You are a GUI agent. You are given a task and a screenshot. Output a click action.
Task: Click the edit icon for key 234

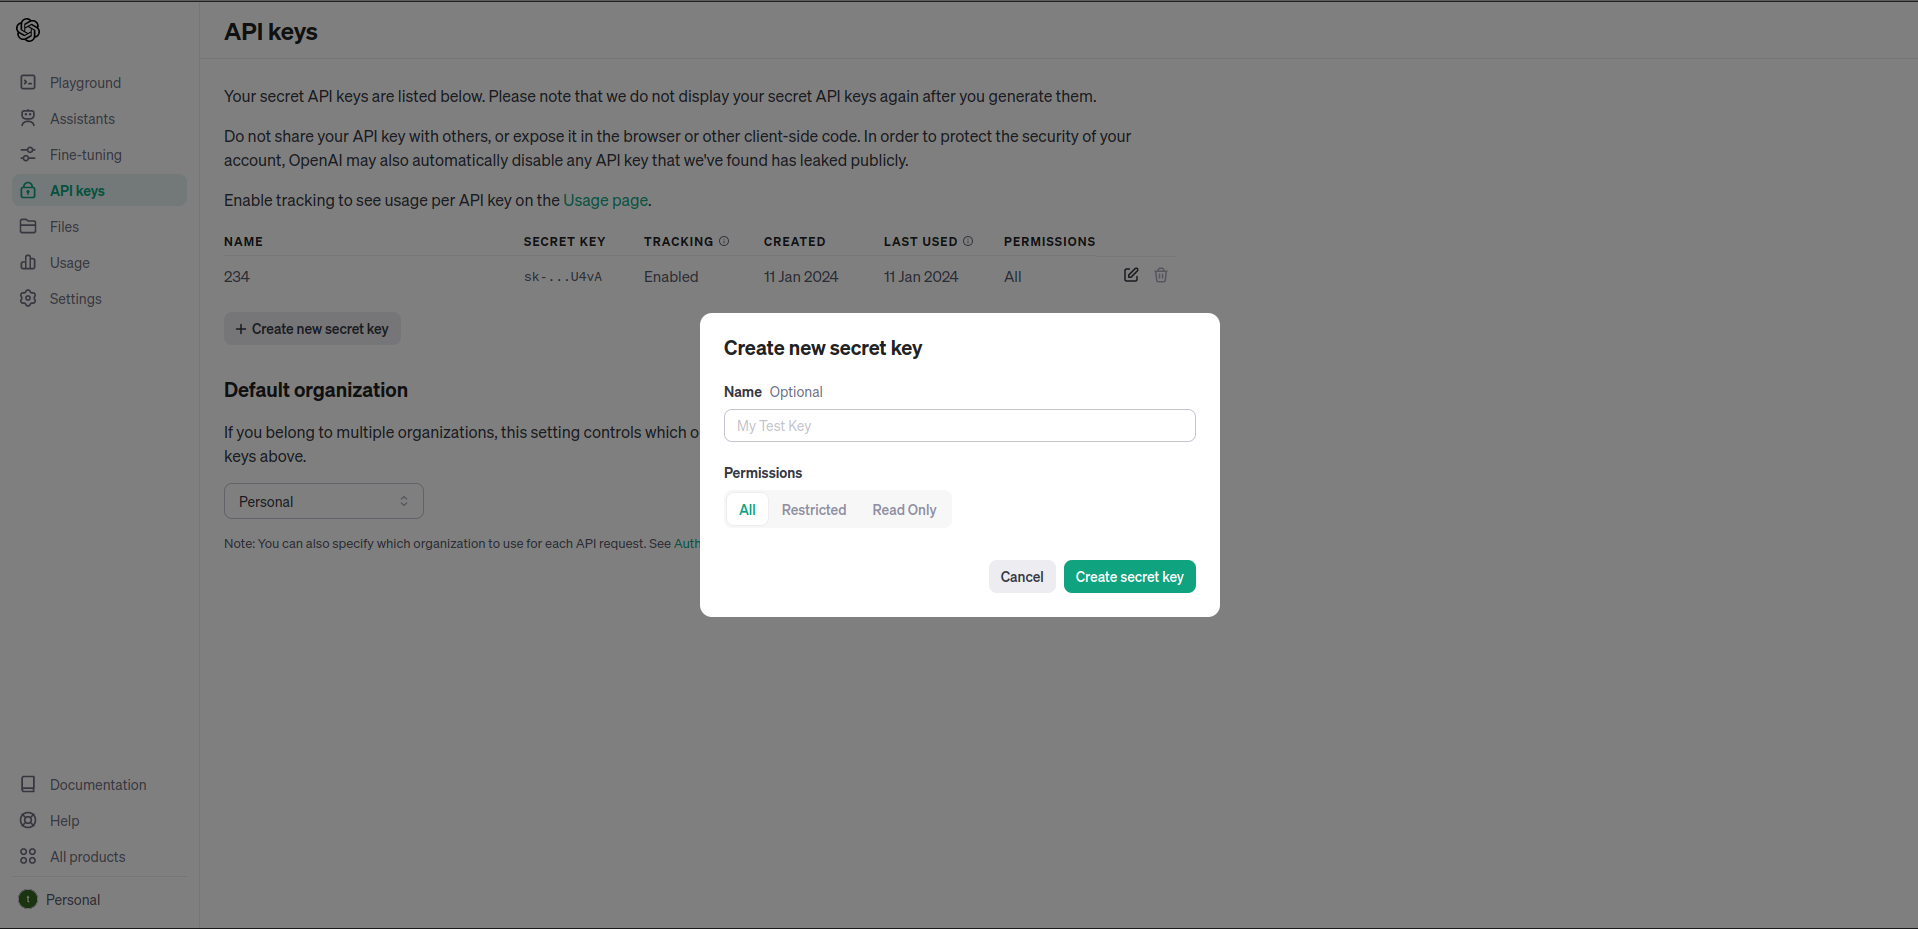click(x=1131, y=275)
